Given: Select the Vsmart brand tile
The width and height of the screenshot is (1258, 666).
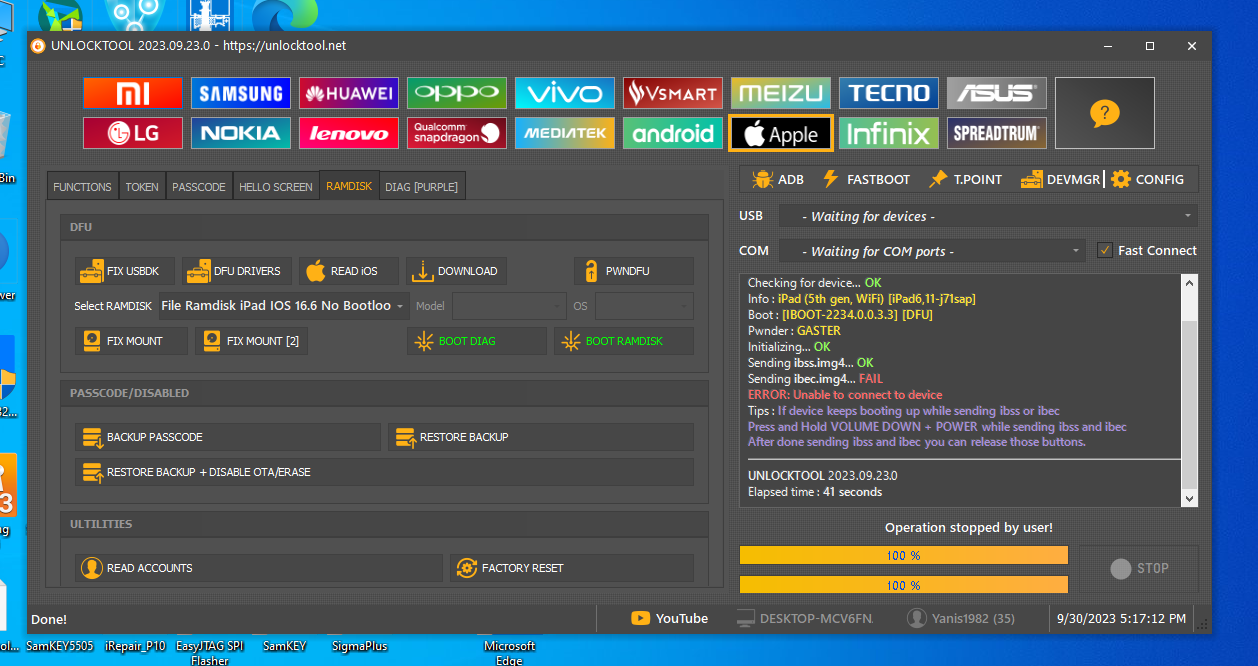Looking at the screenshot, I should (x=673, y=93).
